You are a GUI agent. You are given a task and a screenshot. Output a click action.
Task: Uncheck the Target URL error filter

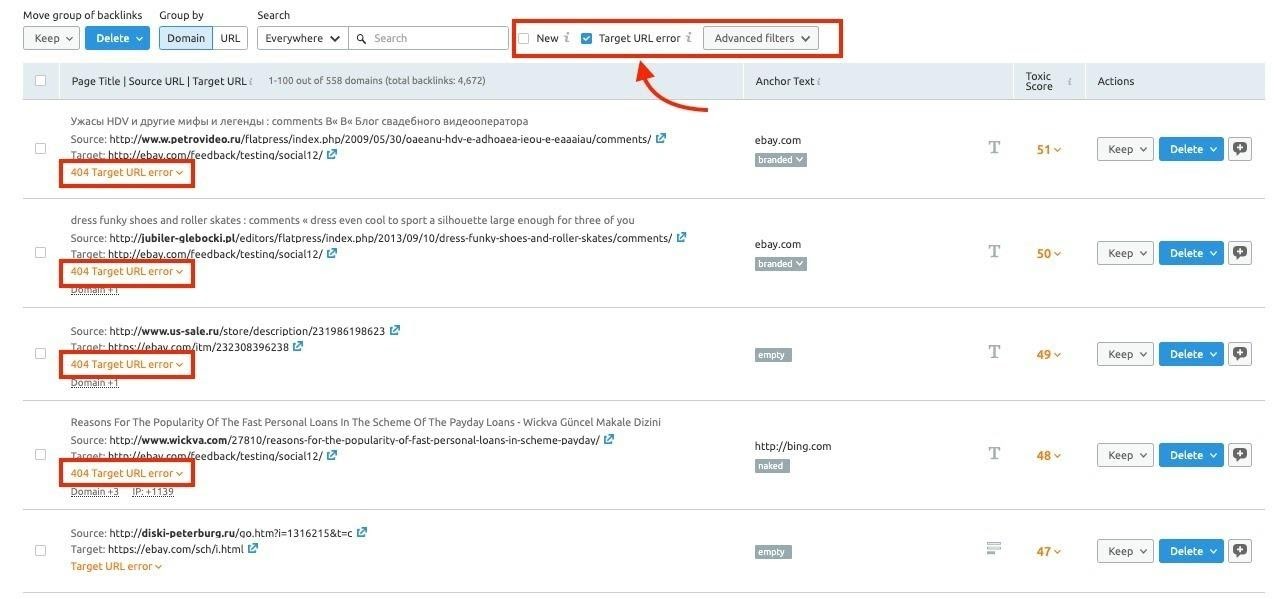pos(587,37)
